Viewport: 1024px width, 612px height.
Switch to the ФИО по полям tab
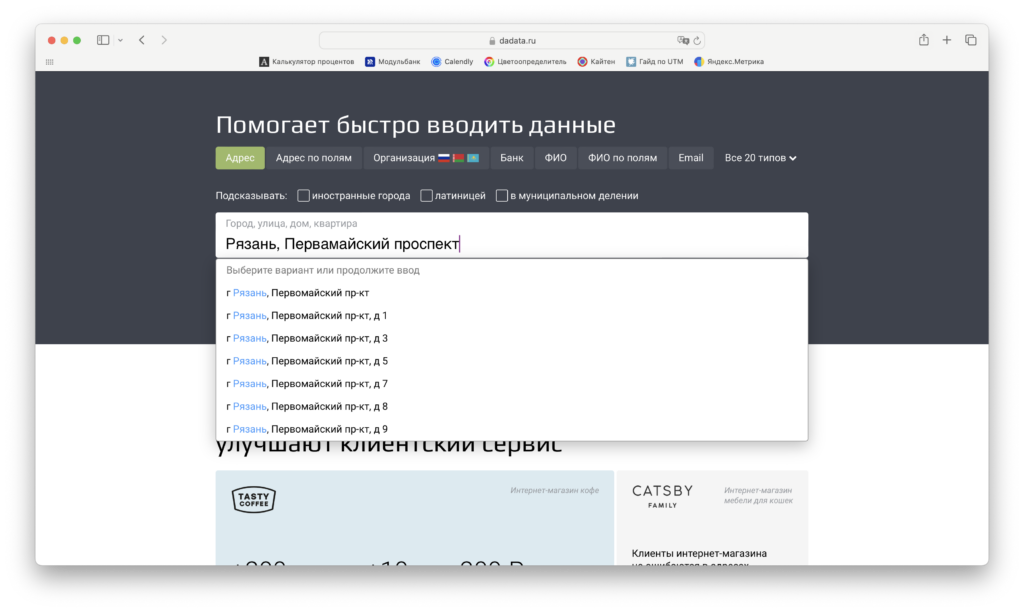(622, 158)
